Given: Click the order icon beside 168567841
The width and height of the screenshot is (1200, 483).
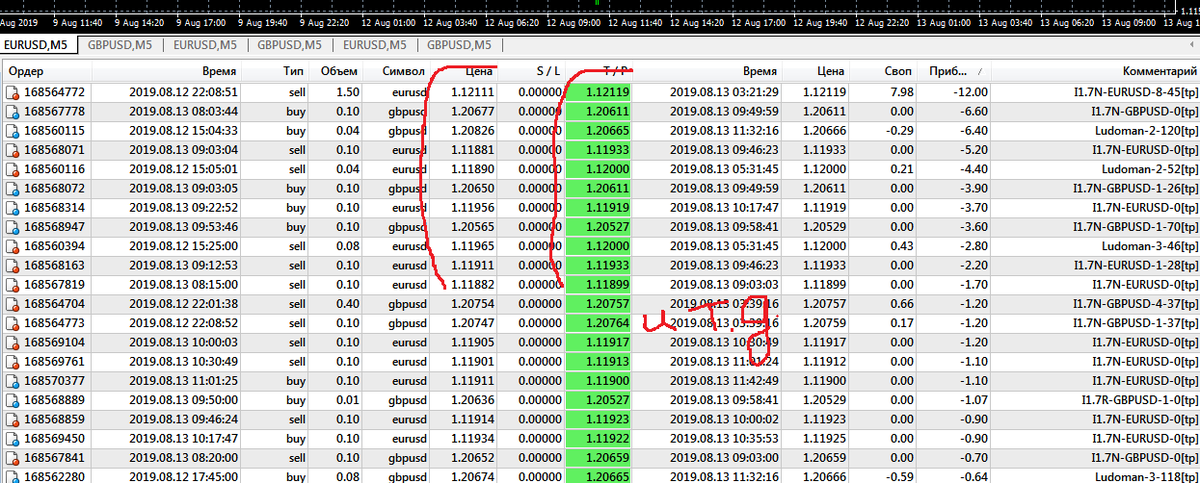Looking at the screenshot, I should coord(12,459).
